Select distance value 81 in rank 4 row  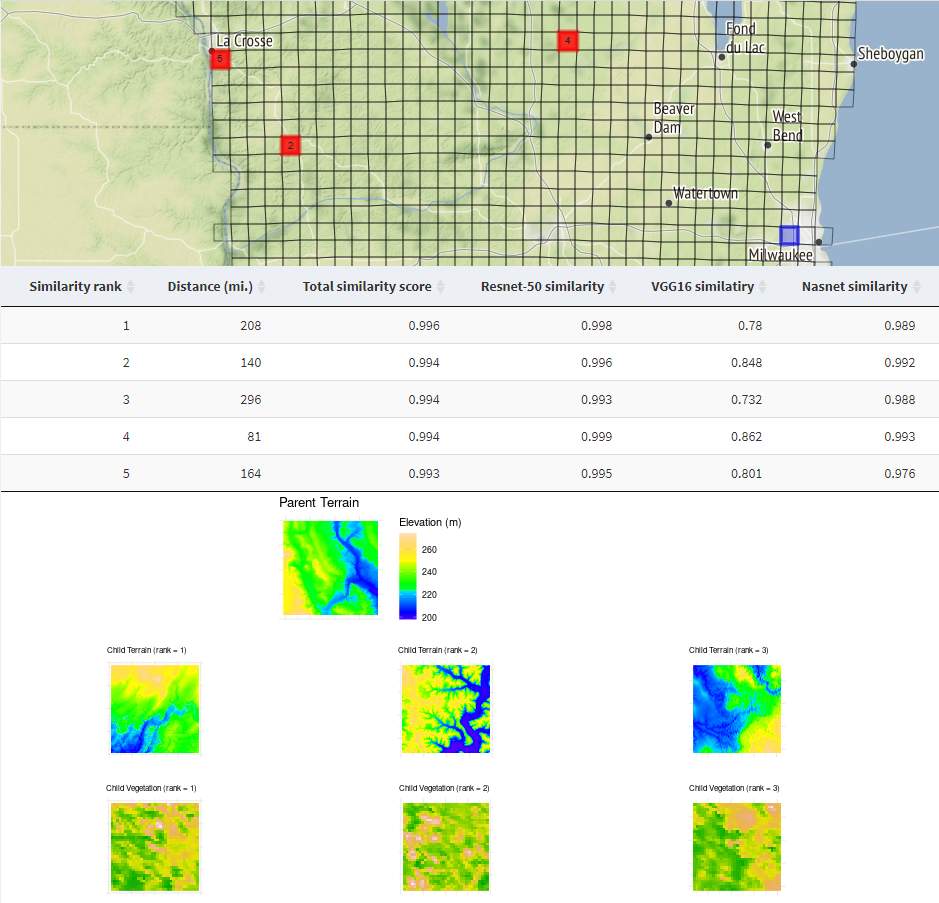pos(254,437)
